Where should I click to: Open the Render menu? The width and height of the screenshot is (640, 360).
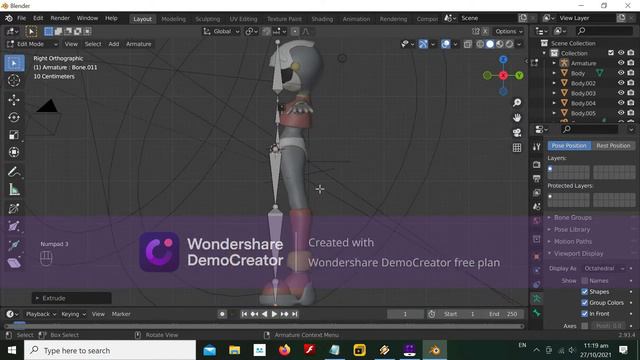click(x=60, y=18)
